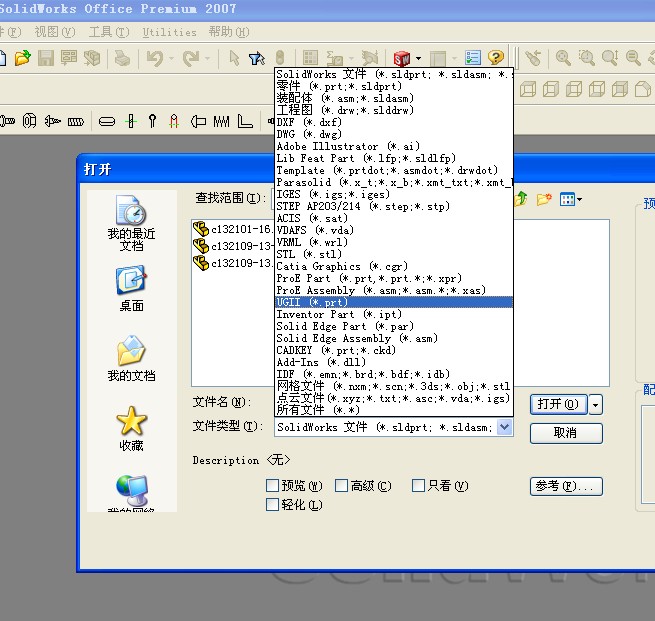The image size is (655, 621).
Task: Collapse the file type dropdown arrow
Action: [x=505, y=427]
